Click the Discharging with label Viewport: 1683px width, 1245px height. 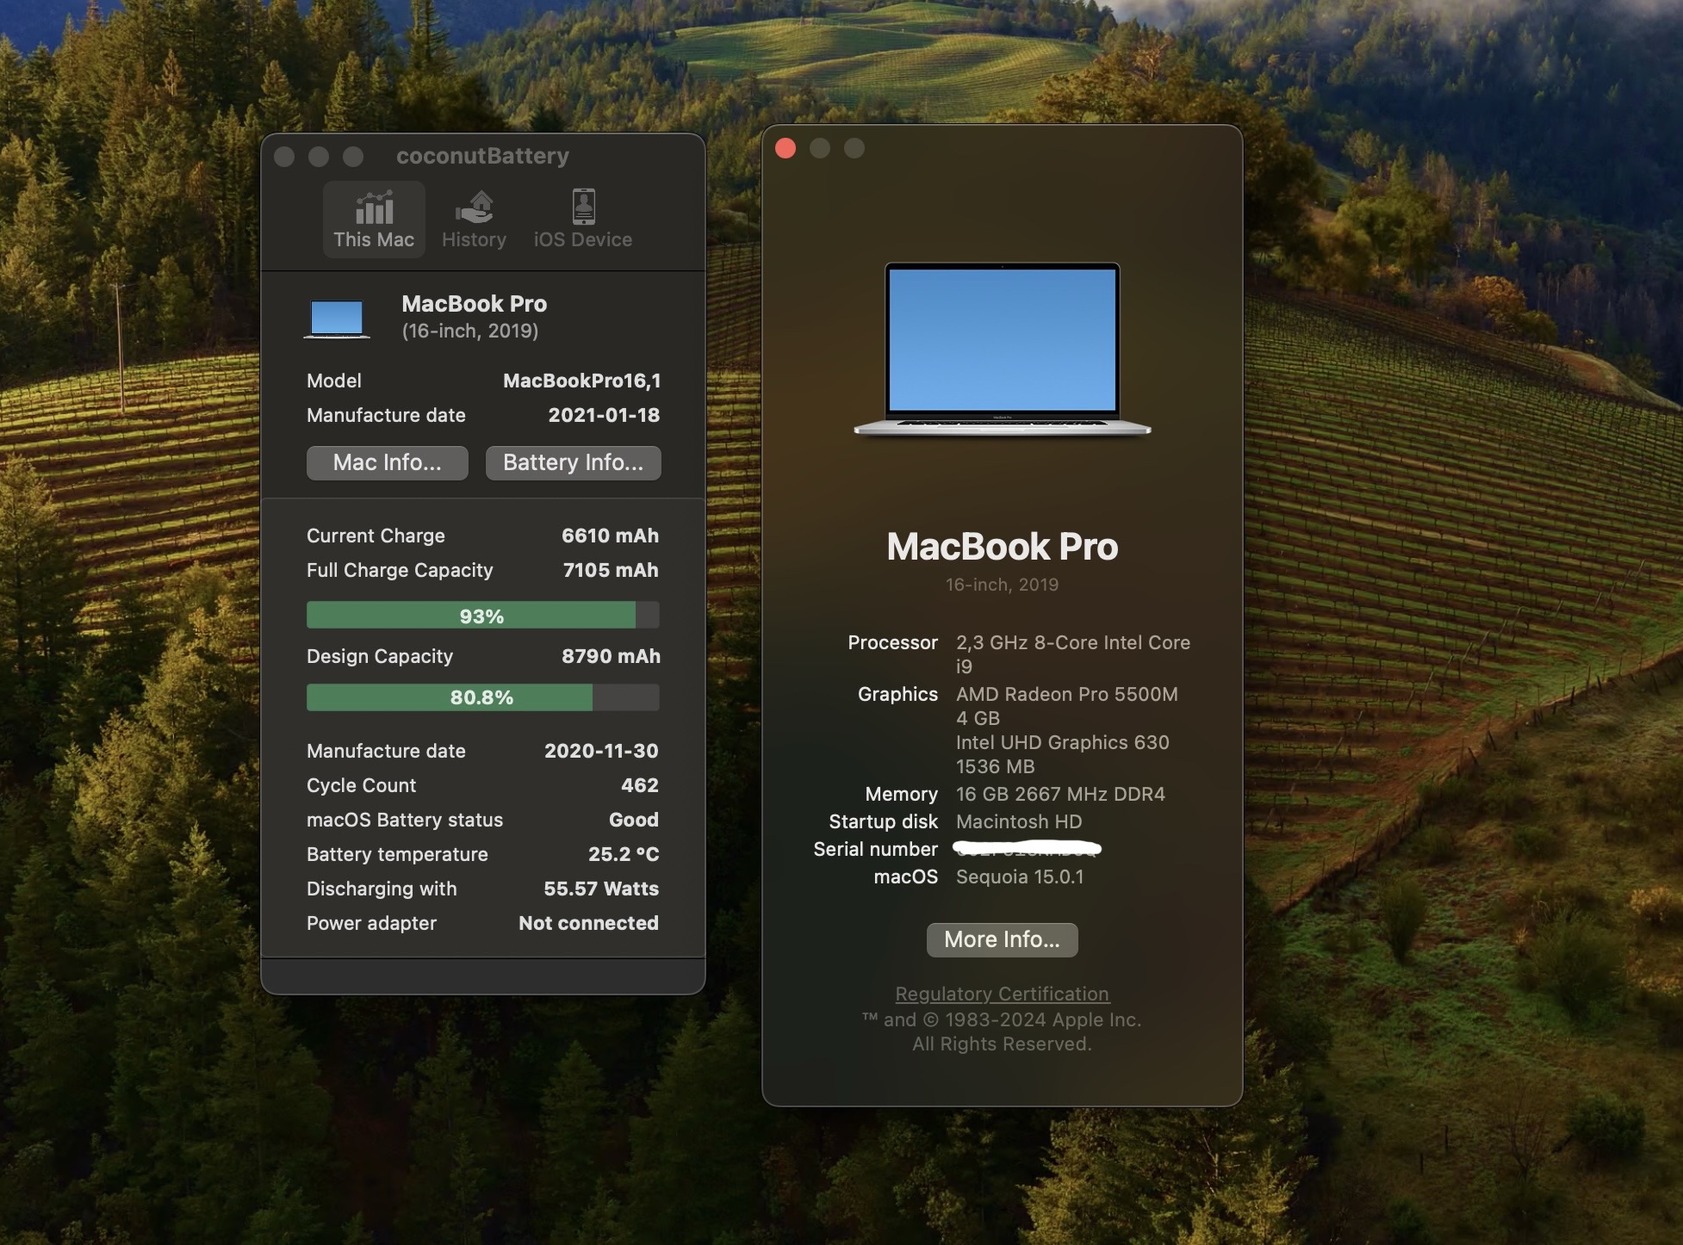click(x=381, y=888)
